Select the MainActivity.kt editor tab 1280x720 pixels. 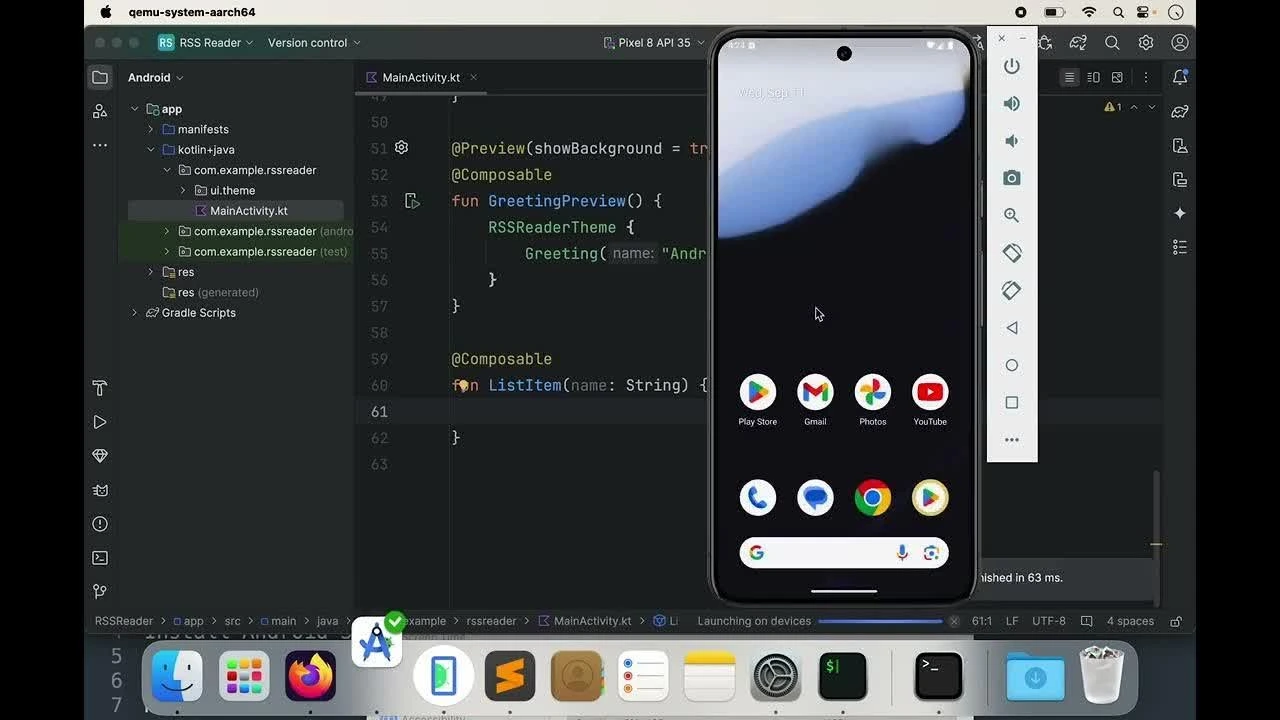coord(420,78)
